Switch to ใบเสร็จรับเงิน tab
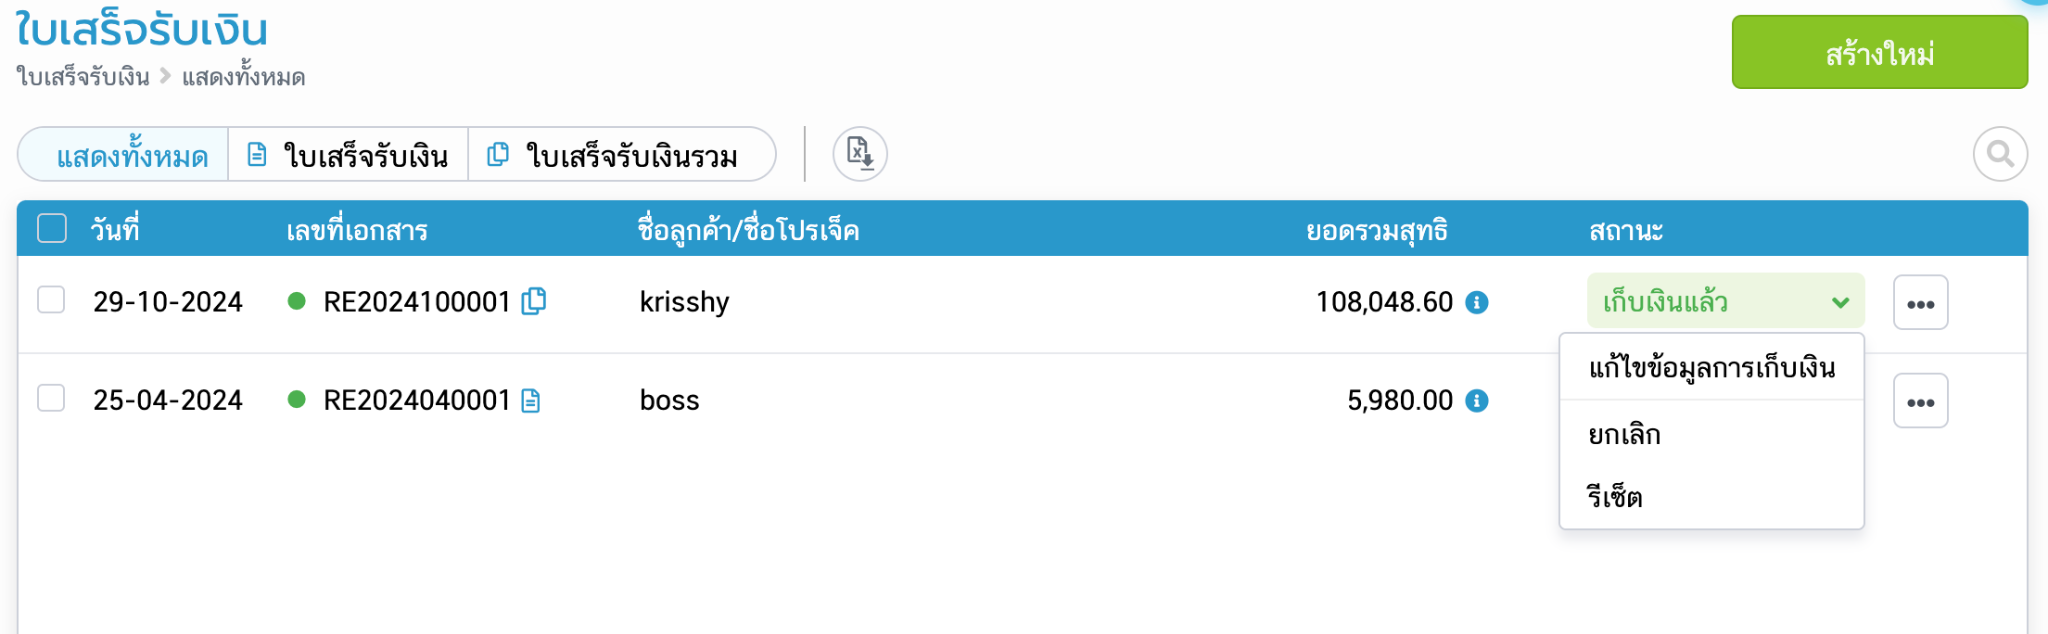This screenshot has width=2048, height=634. pos(348,155)
